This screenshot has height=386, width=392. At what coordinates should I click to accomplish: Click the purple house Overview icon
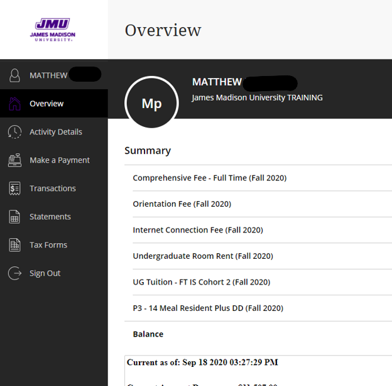pyautogui.click(x=15, y=104)
